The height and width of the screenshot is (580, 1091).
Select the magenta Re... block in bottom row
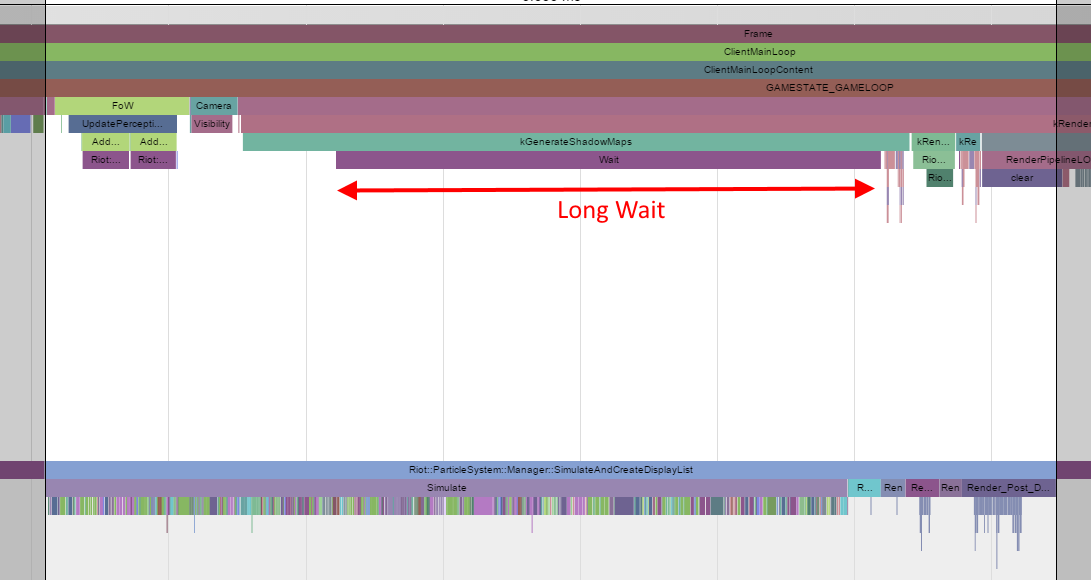click(x=922, y=488)
